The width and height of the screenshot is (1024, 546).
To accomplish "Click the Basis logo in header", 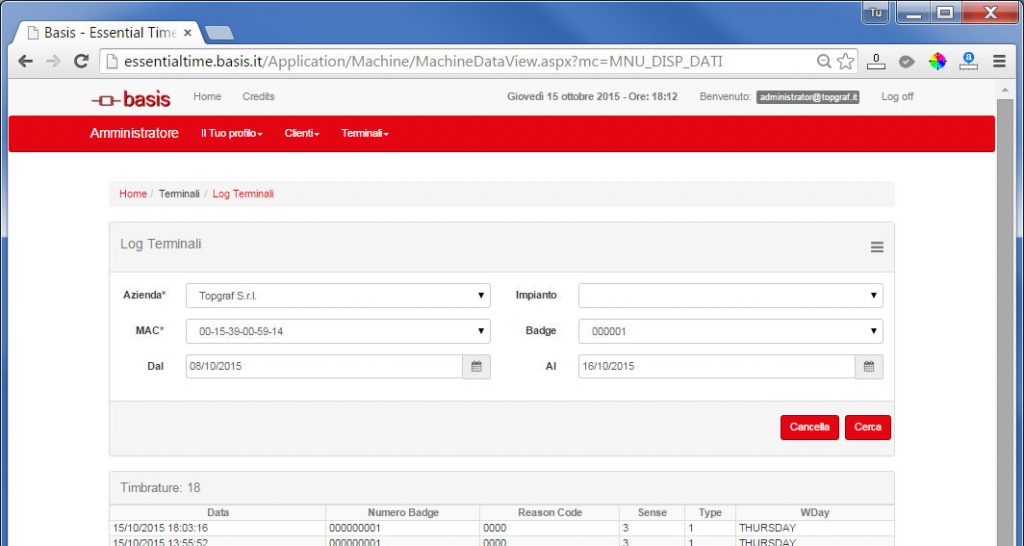I will 131,99.
